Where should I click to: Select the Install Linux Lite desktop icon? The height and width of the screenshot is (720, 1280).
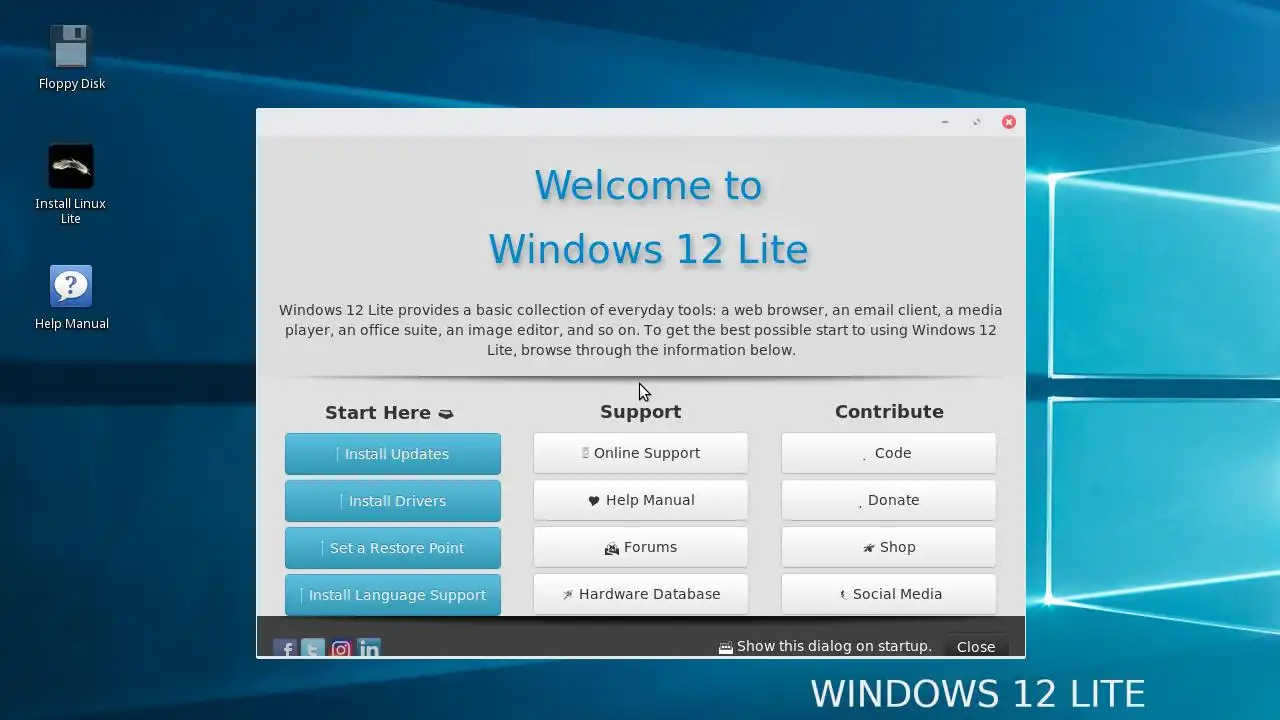pos(71,184)
